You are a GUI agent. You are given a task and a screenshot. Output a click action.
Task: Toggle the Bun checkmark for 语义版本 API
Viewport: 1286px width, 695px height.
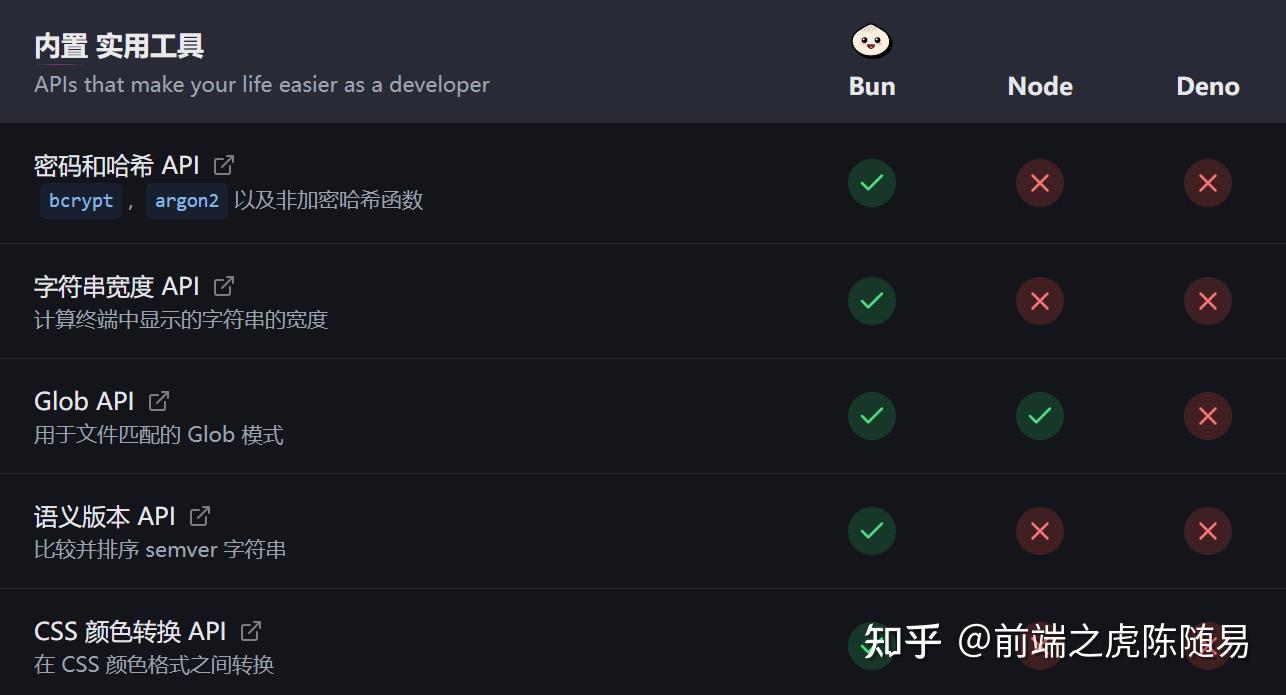click(871, 531)
